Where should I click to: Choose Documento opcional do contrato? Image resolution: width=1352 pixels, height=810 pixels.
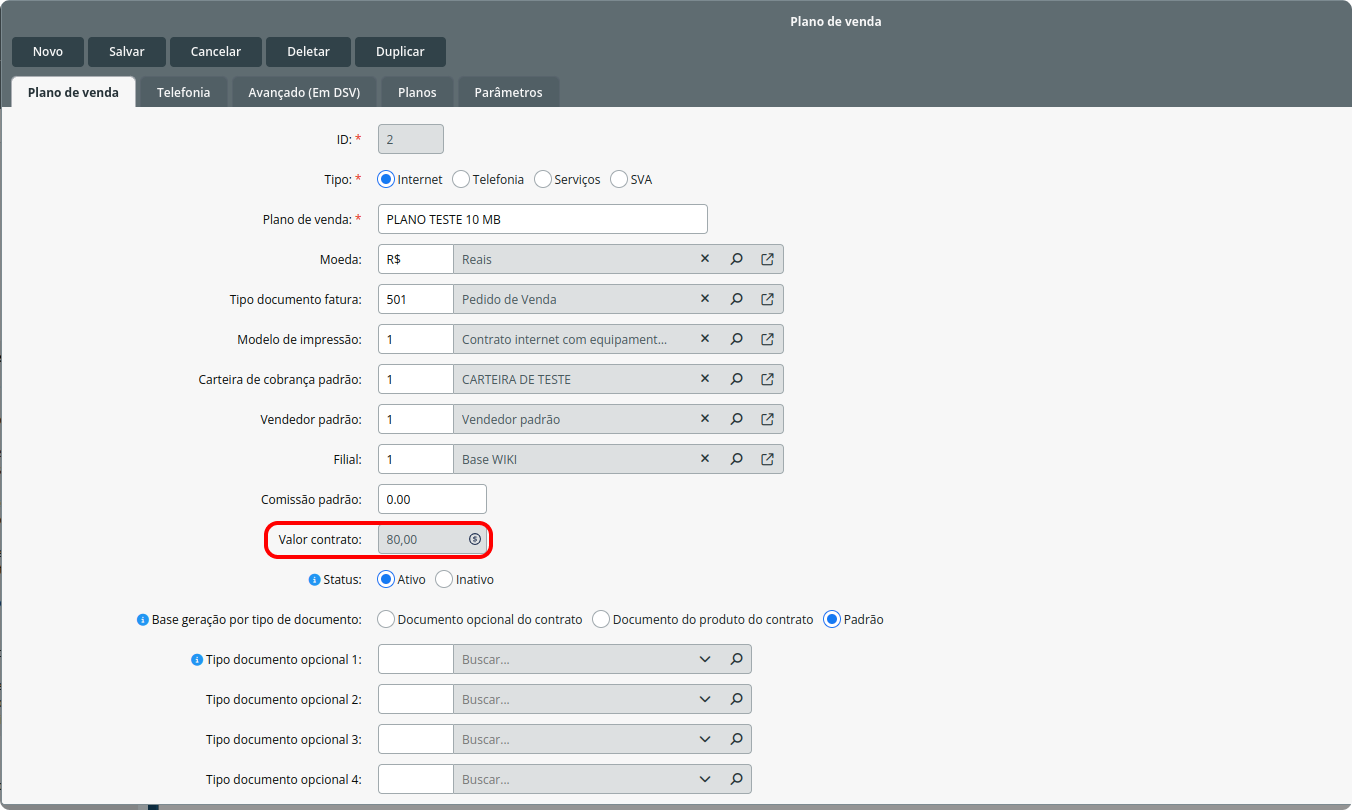point(386,619)
